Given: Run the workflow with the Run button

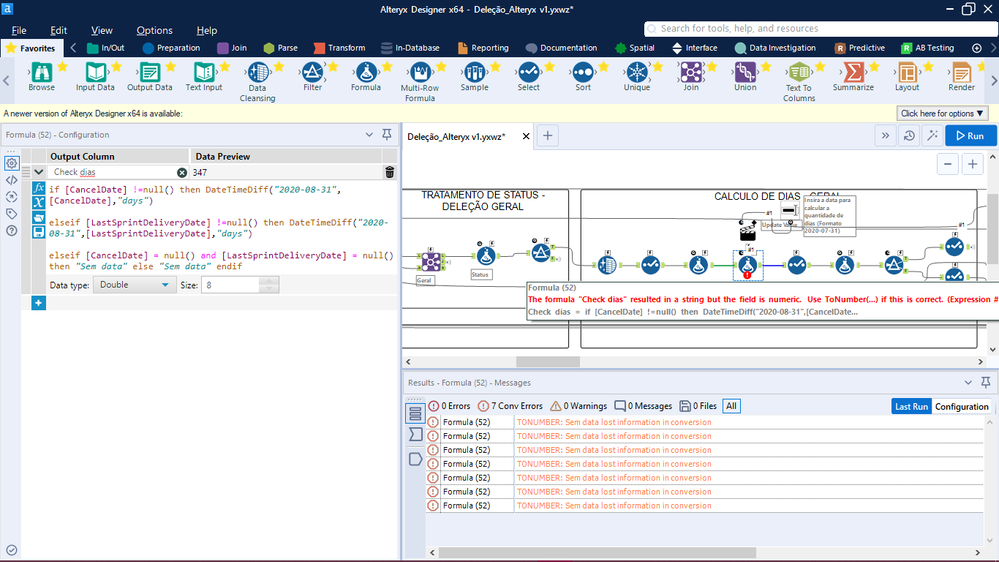Looking at the screenshot, I should point(970,136).
